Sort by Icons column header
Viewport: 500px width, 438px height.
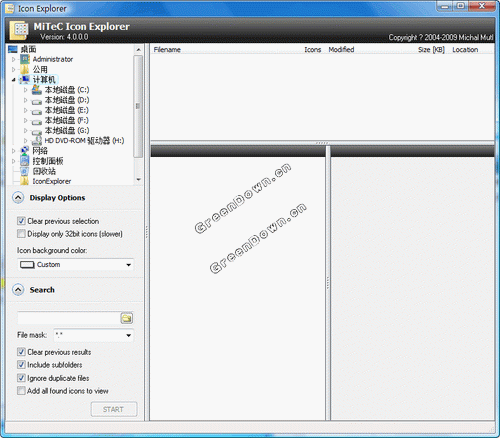click(312, 50)
